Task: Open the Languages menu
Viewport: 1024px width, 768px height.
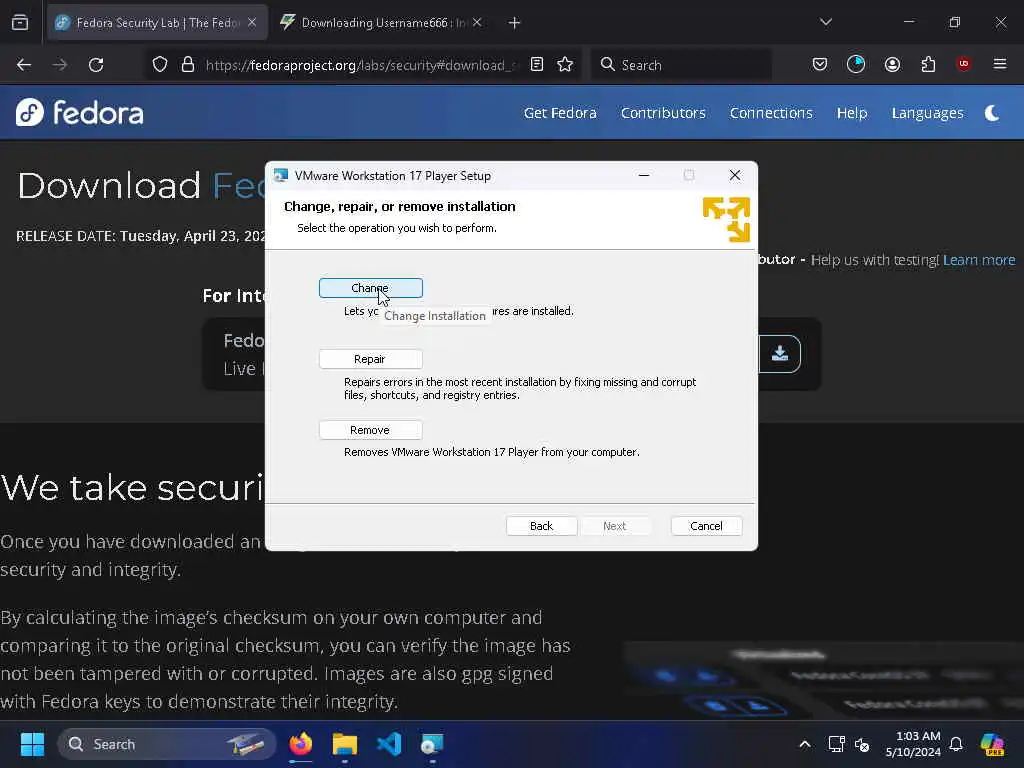Action: 927,113
